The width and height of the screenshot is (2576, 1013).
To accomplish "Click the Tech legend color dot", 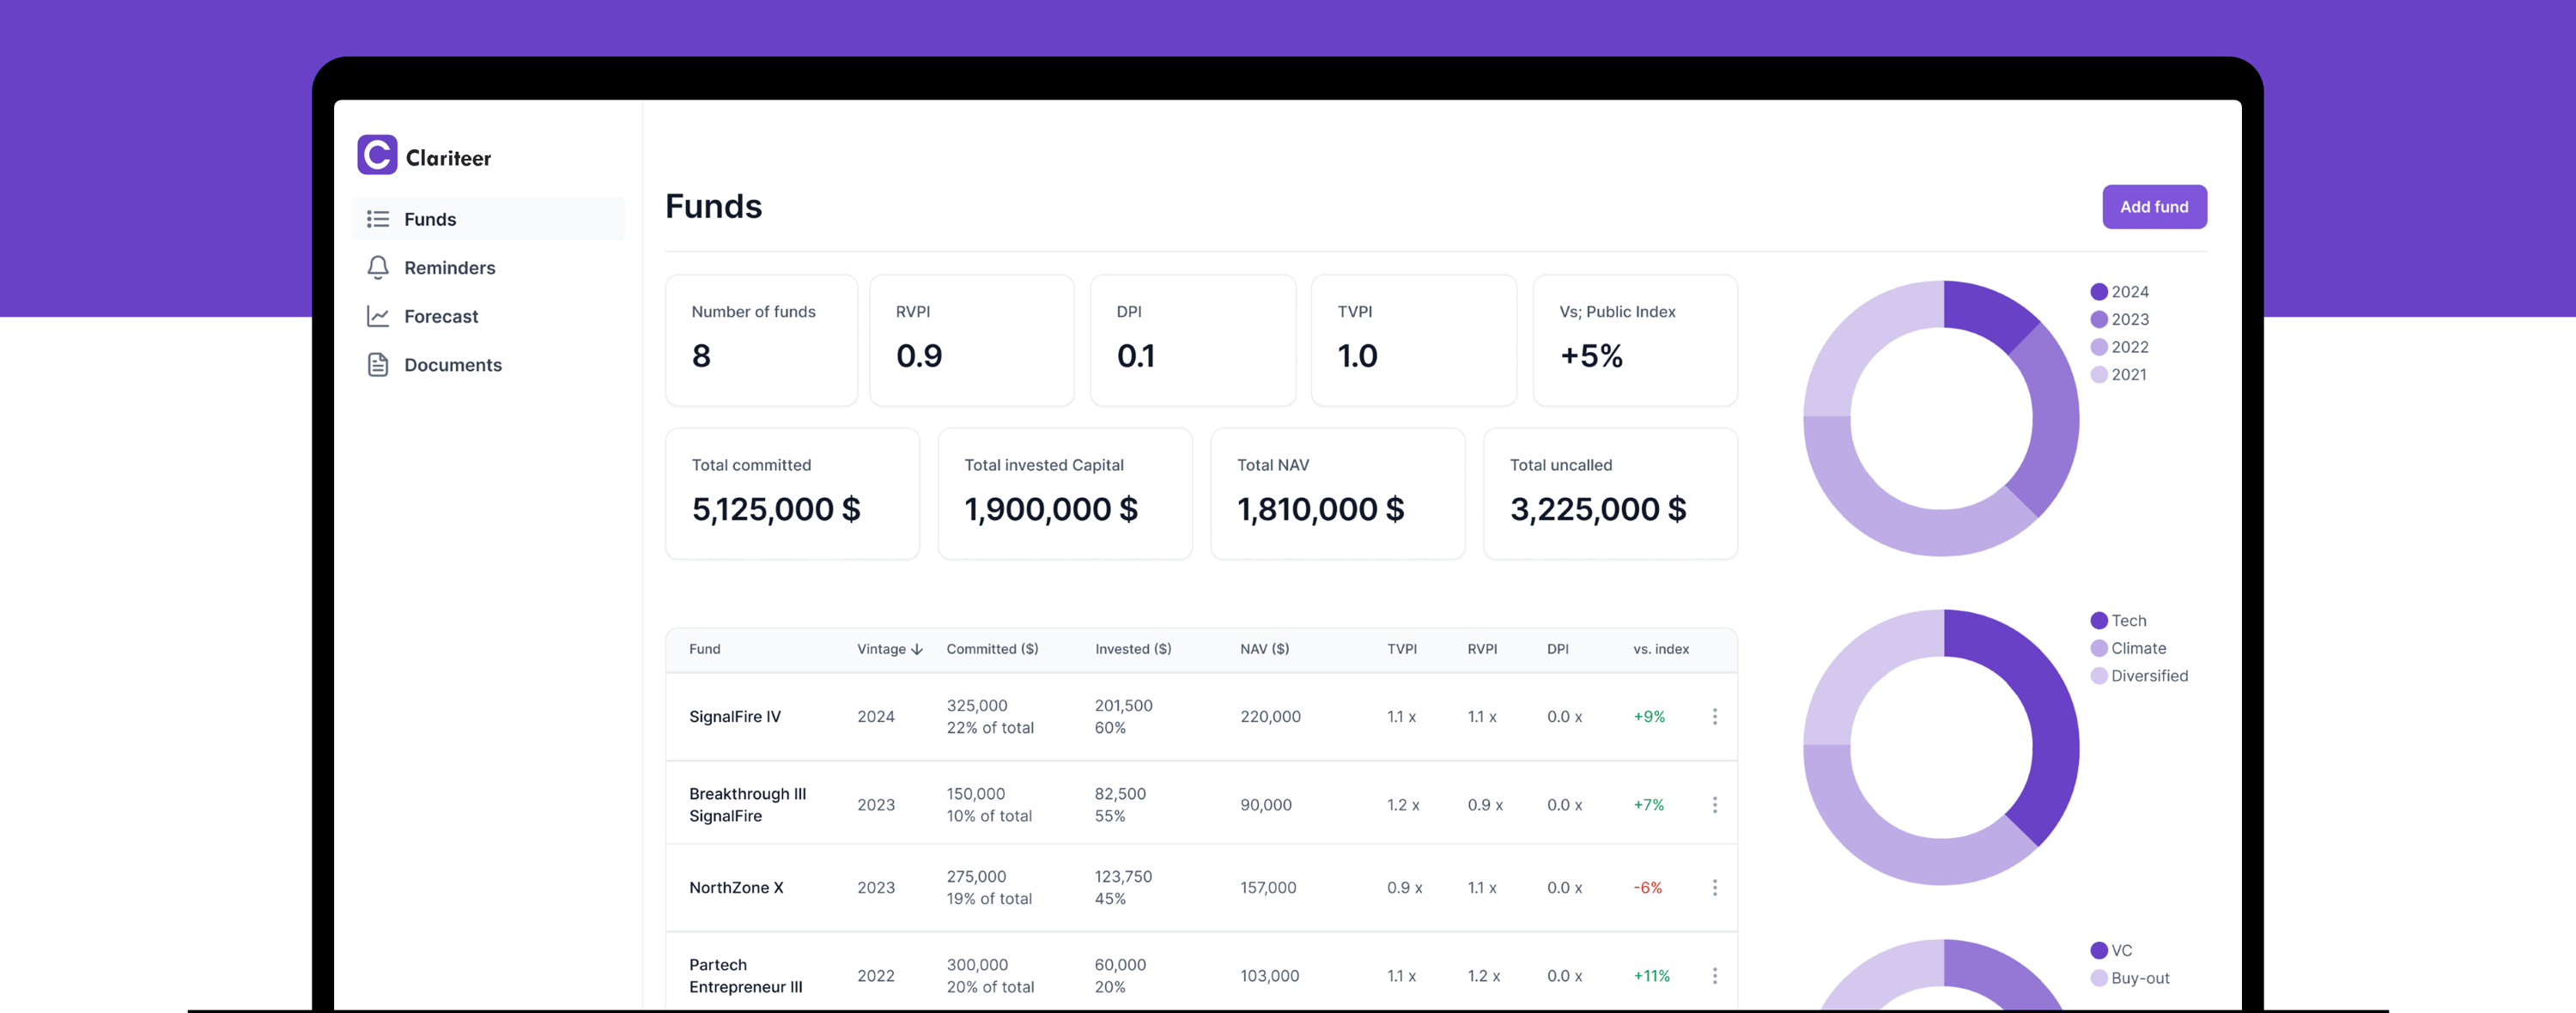I will [x=2099, y=621].
